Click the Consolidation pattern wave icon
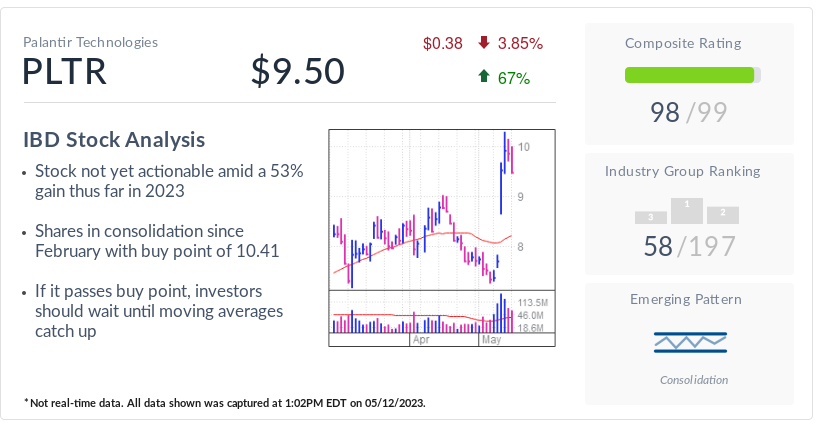This screenshot has height=430, width=816. point(690,343)
